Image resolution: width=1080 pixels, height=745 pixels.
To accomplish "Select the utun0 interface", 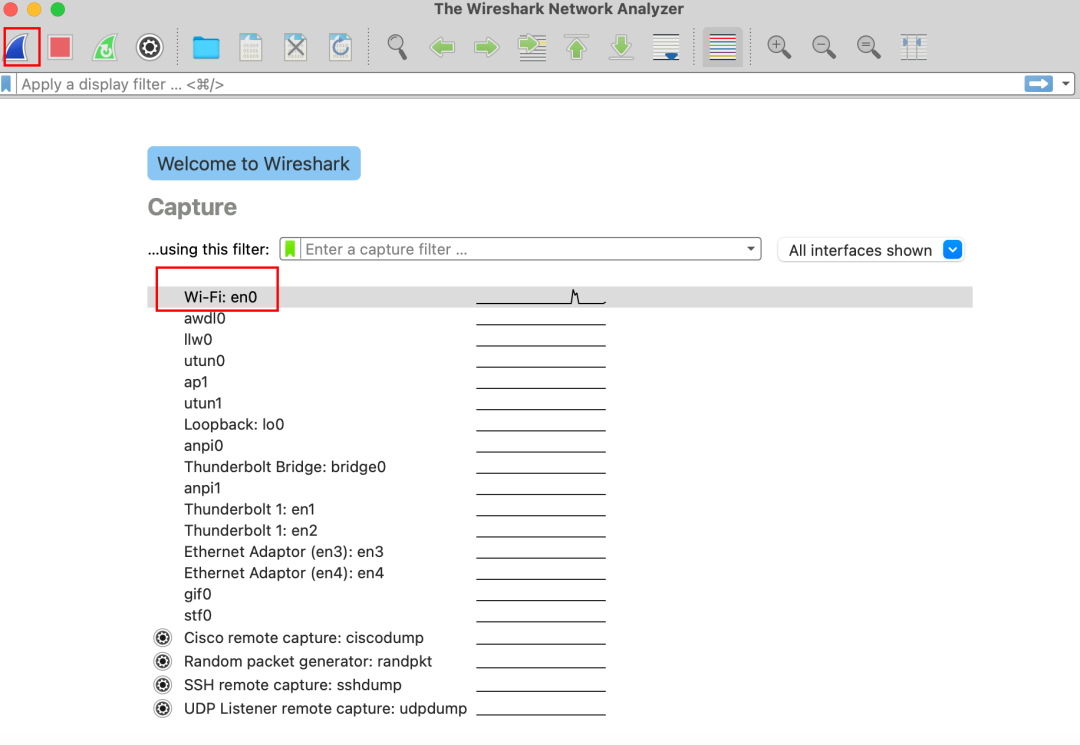I will click(204, 361).
